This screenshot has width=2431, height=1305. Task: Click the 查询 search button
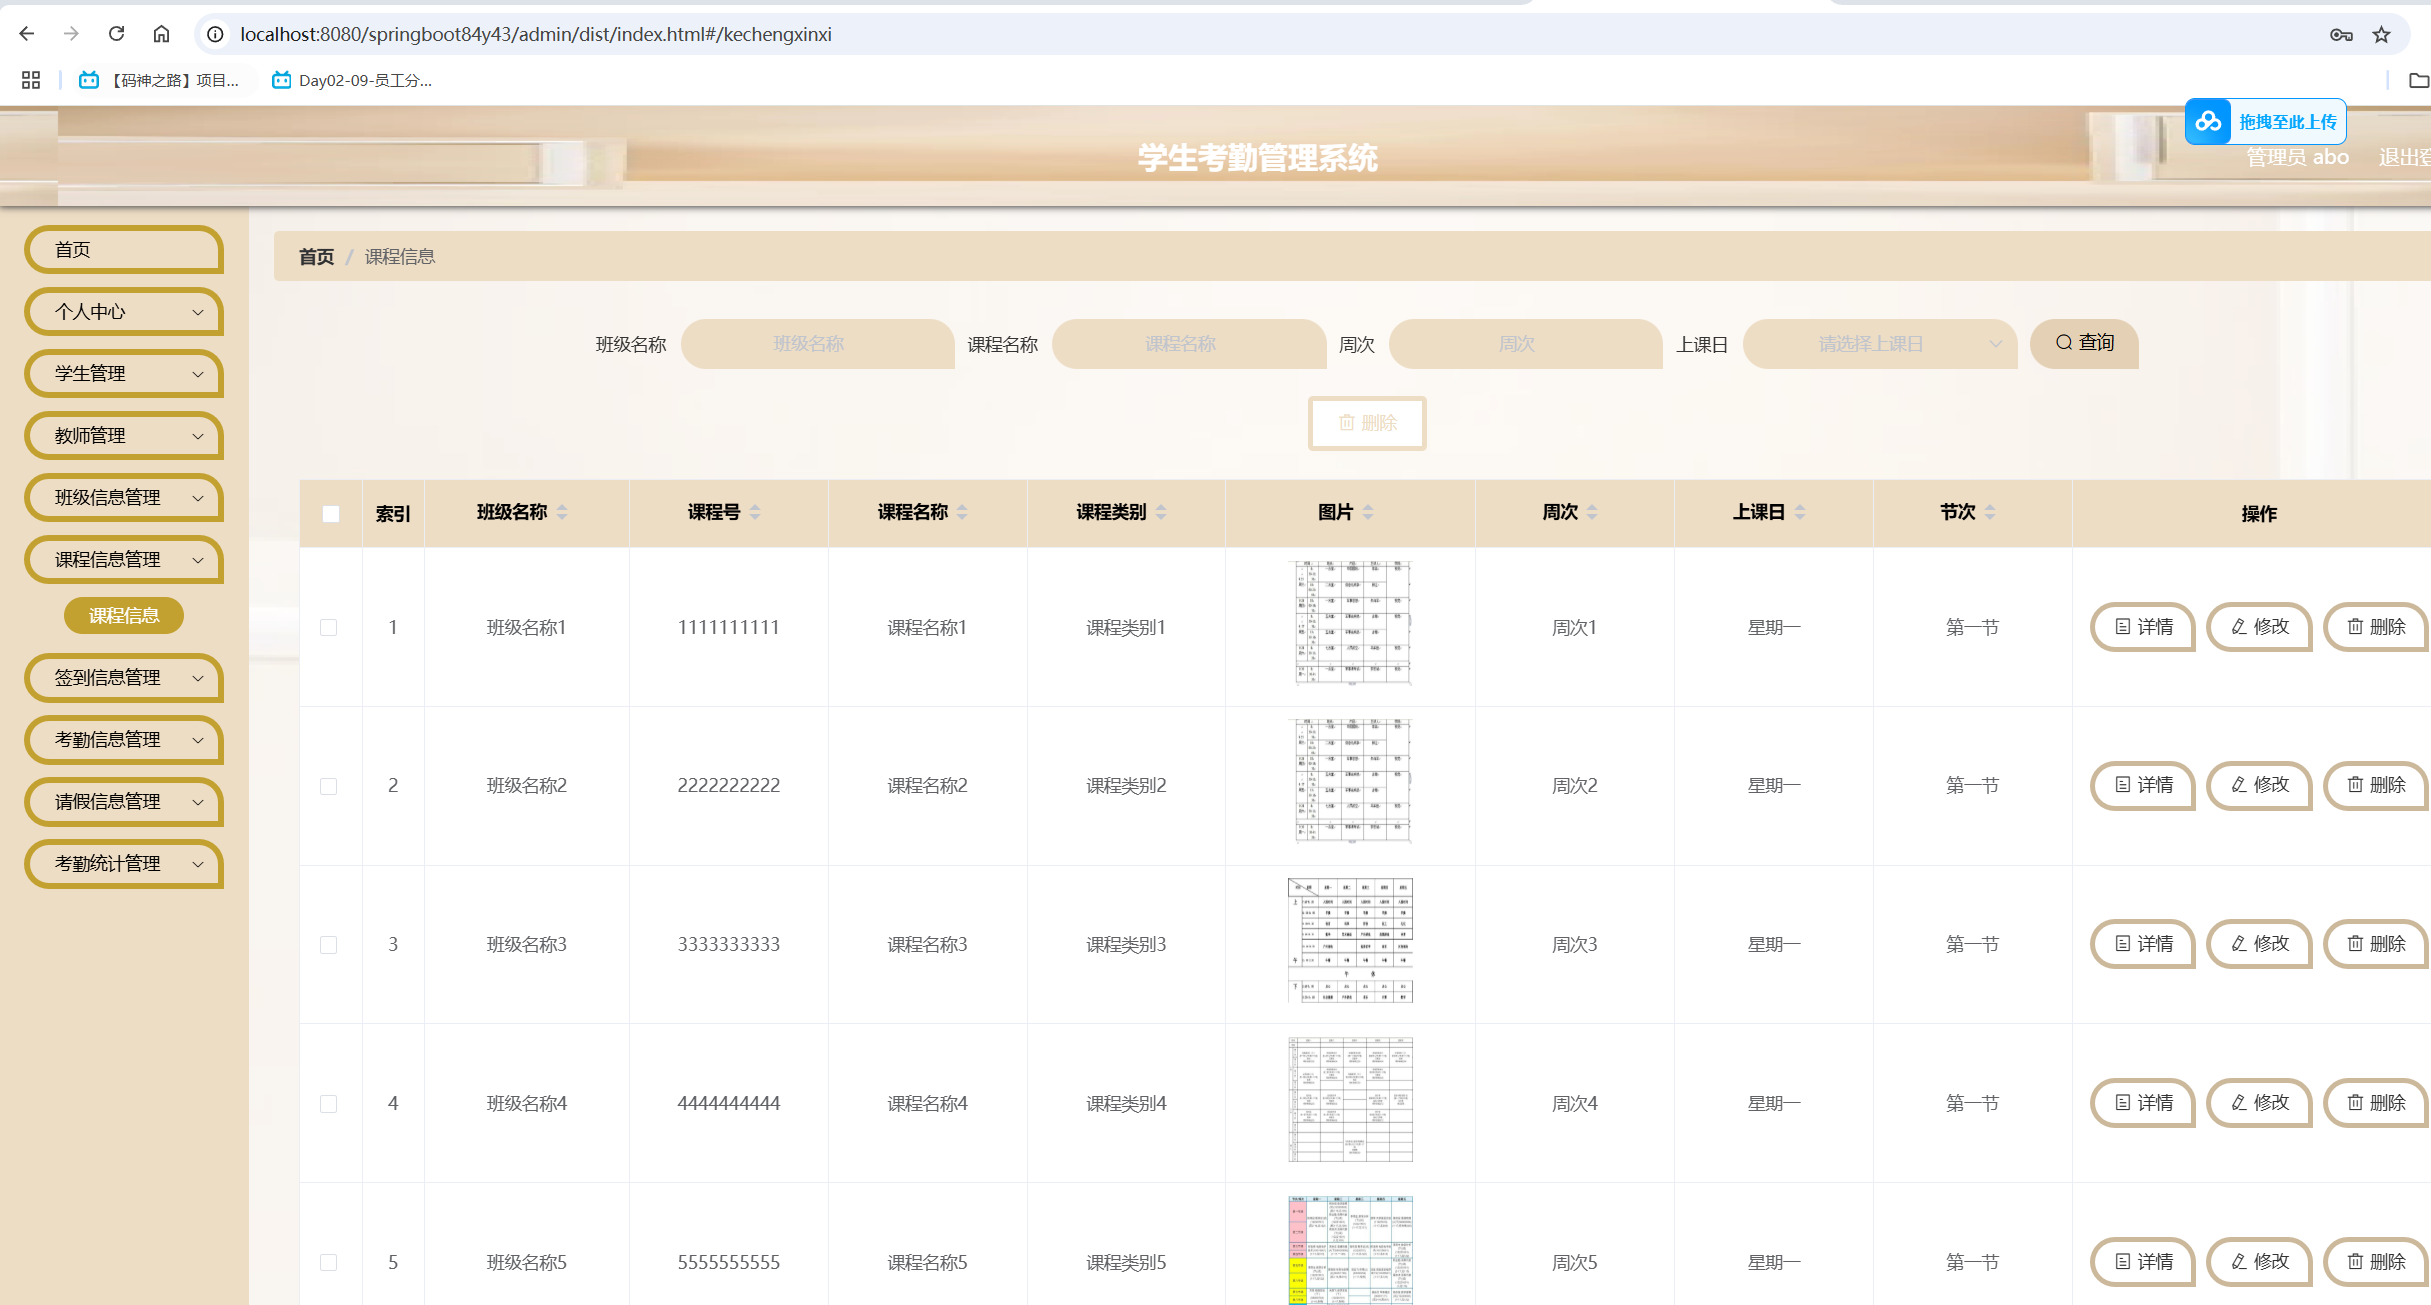tap(2084, 344)
